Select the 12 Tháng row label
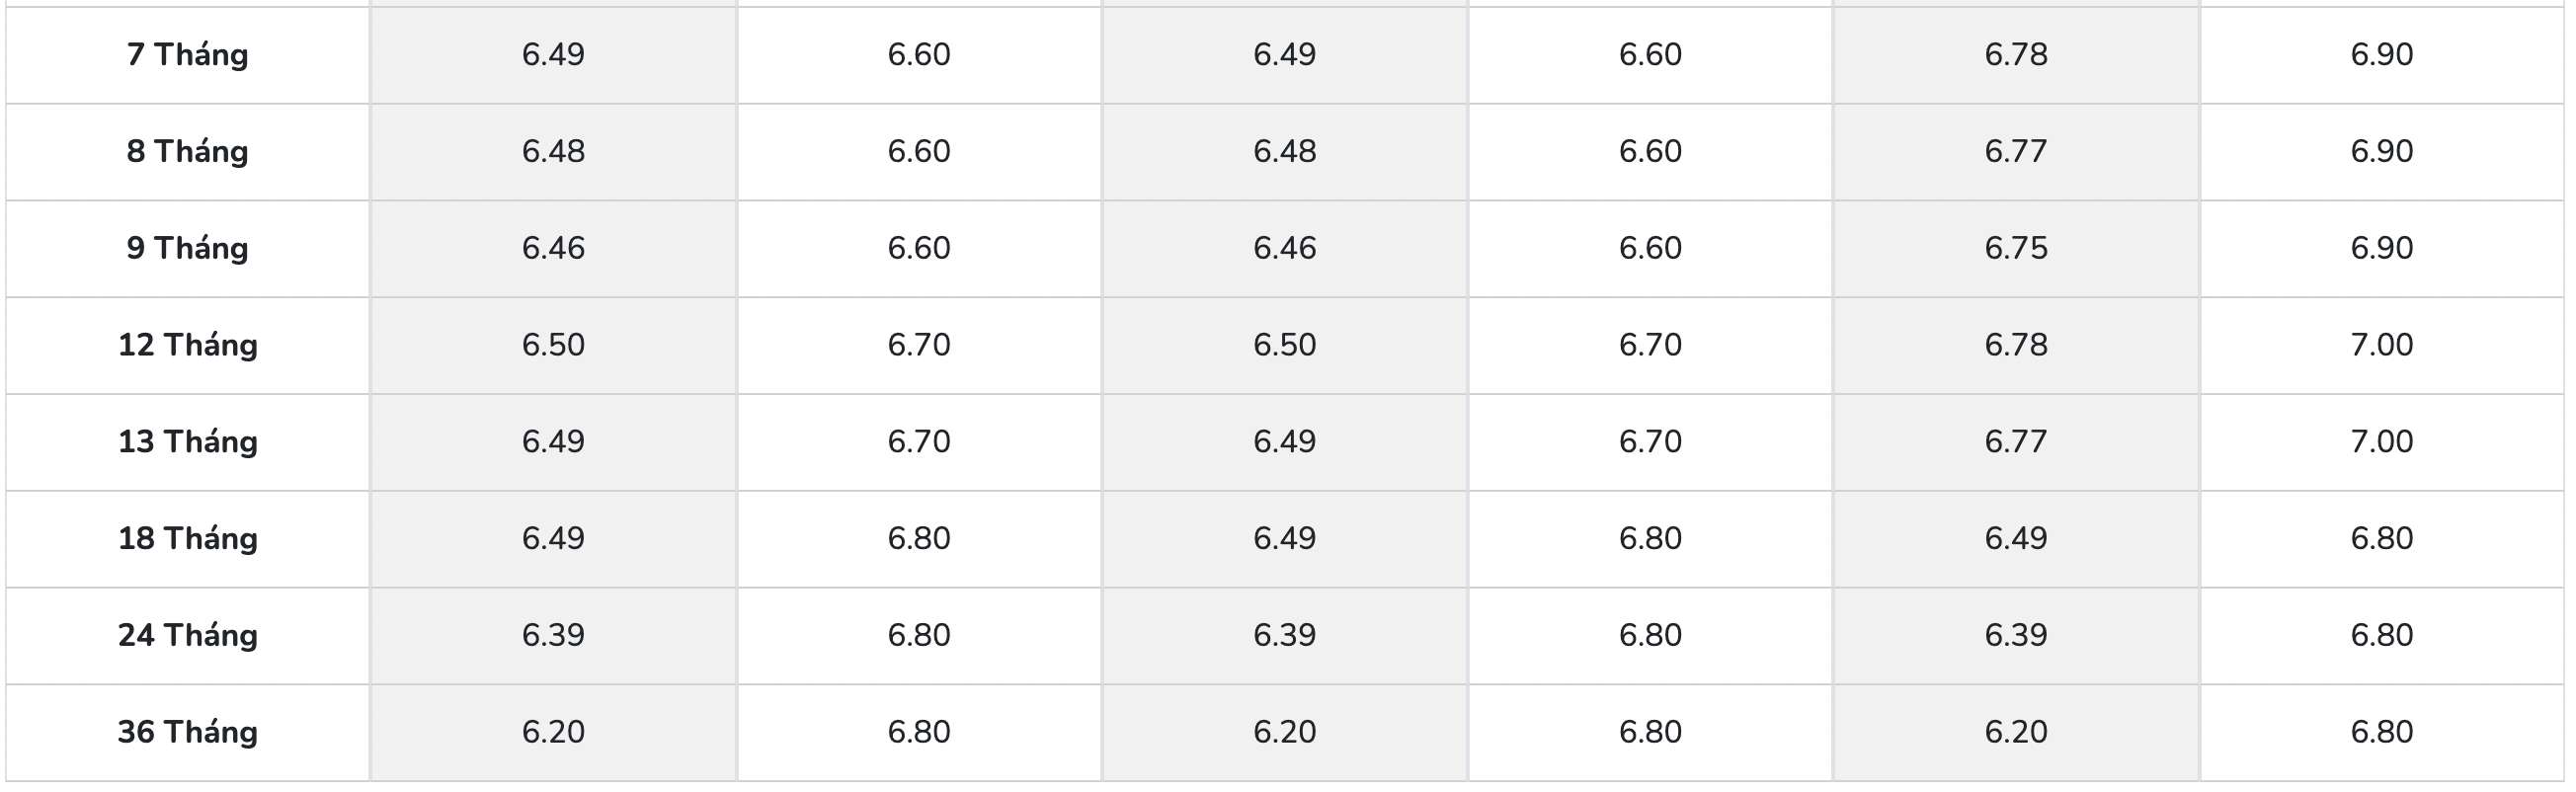 187,345
